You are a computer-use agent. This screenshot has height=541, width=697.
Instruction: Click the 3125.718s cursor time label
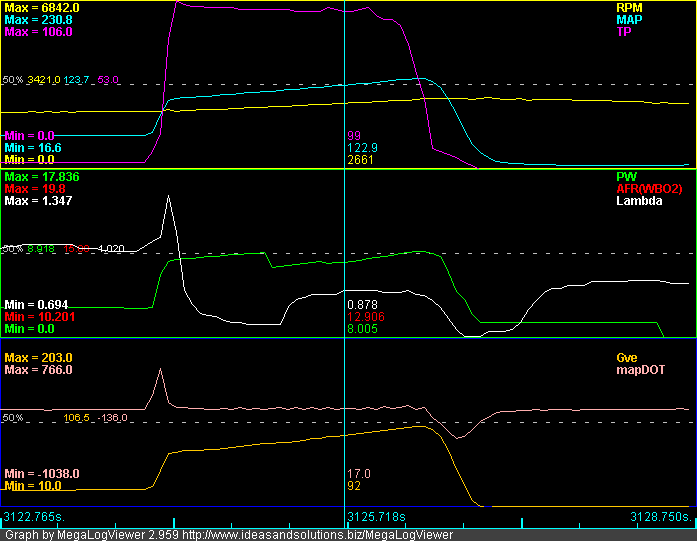point(375,516)
